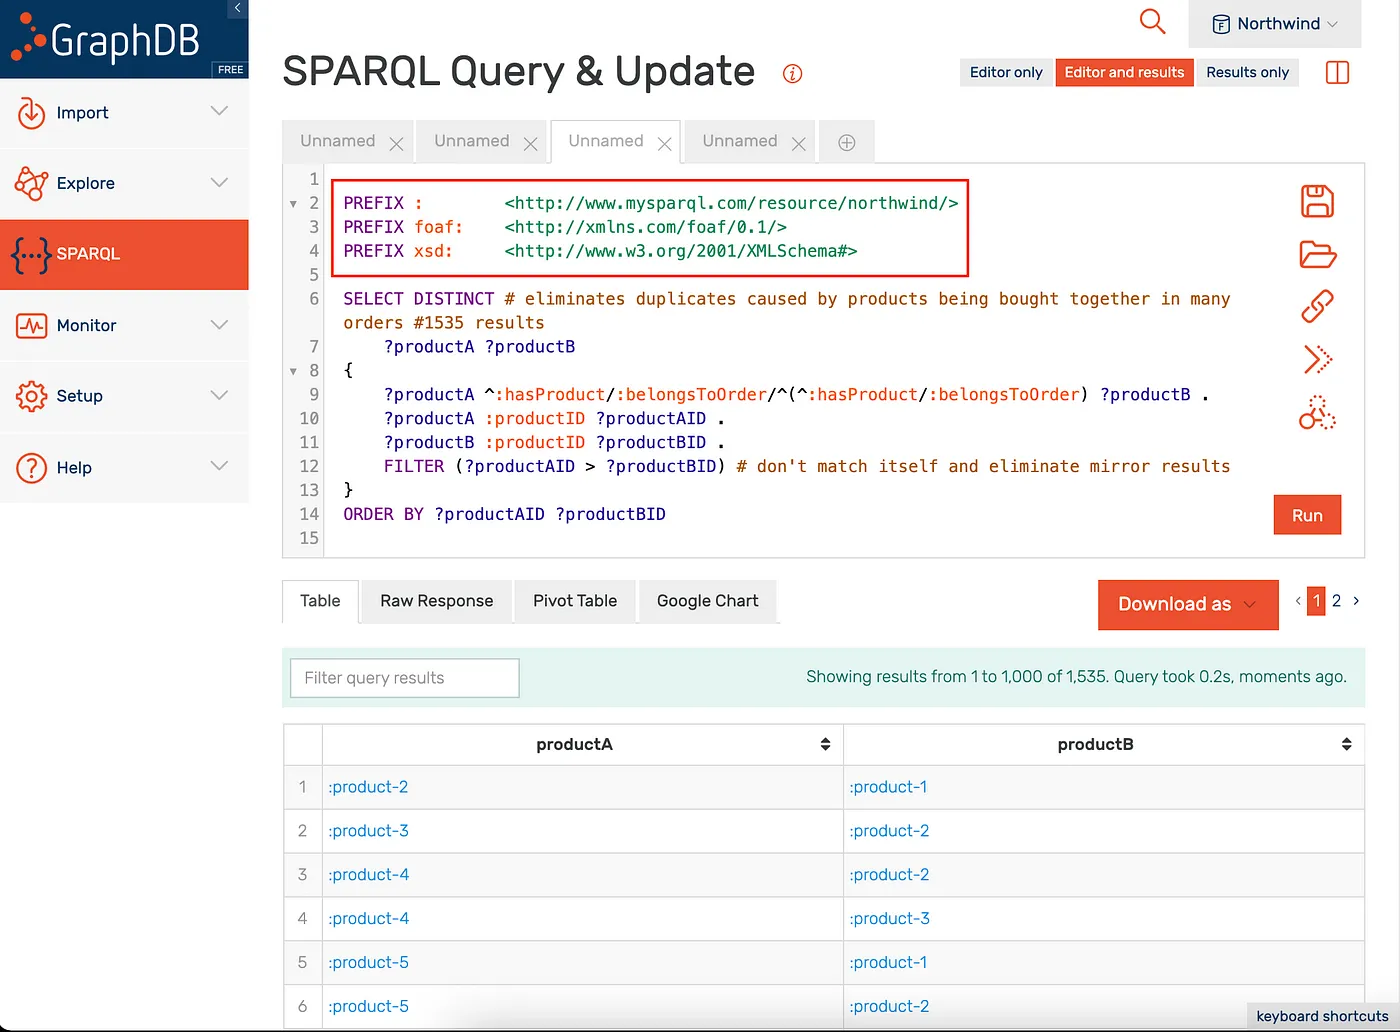Close the active third Unnamed tab
1400x1032 pixels.
pos(664,144)
